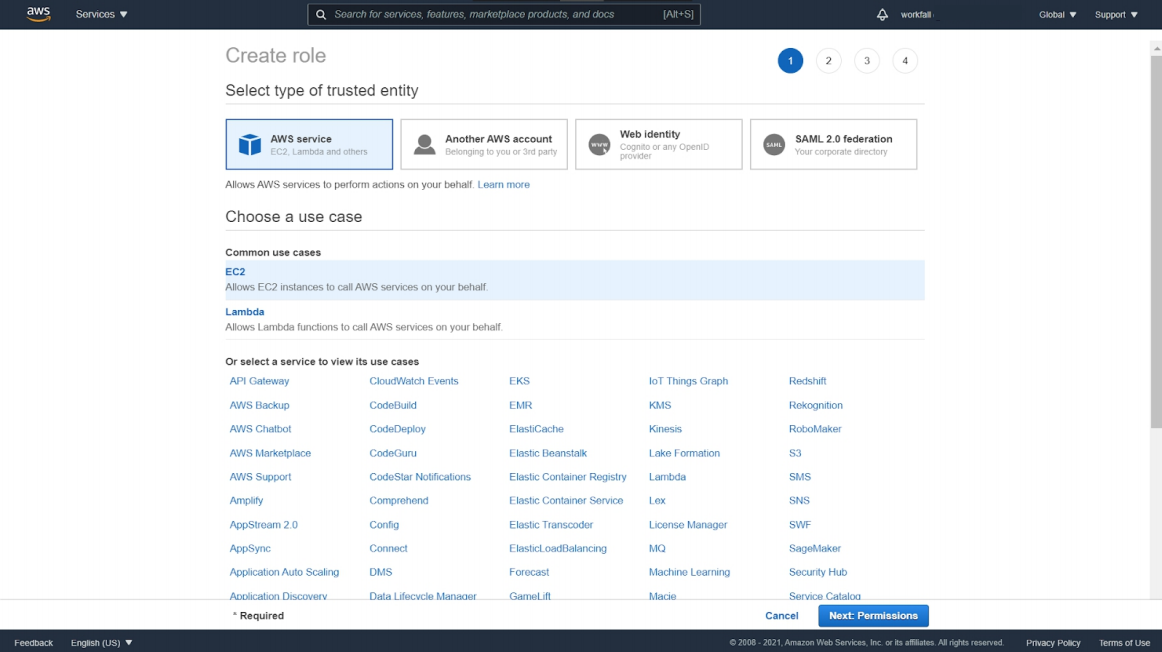This screenshot has height=652, width=1162.
Task: Click the Feedback link in footer
Action: coord(33,642)
